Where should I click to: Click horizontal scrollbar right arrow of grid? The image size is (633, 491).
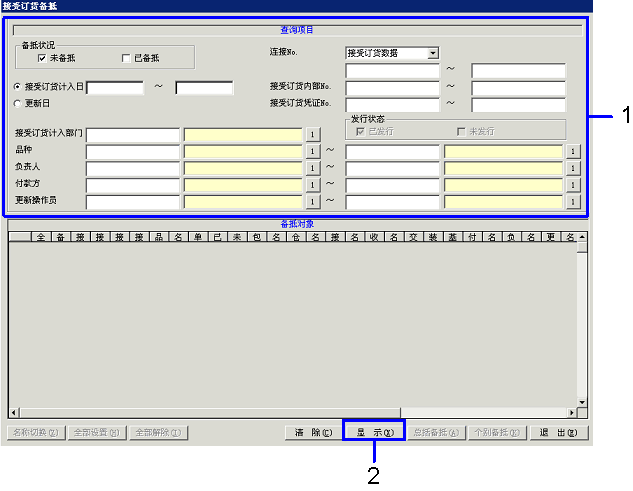[x=571, y=412]
